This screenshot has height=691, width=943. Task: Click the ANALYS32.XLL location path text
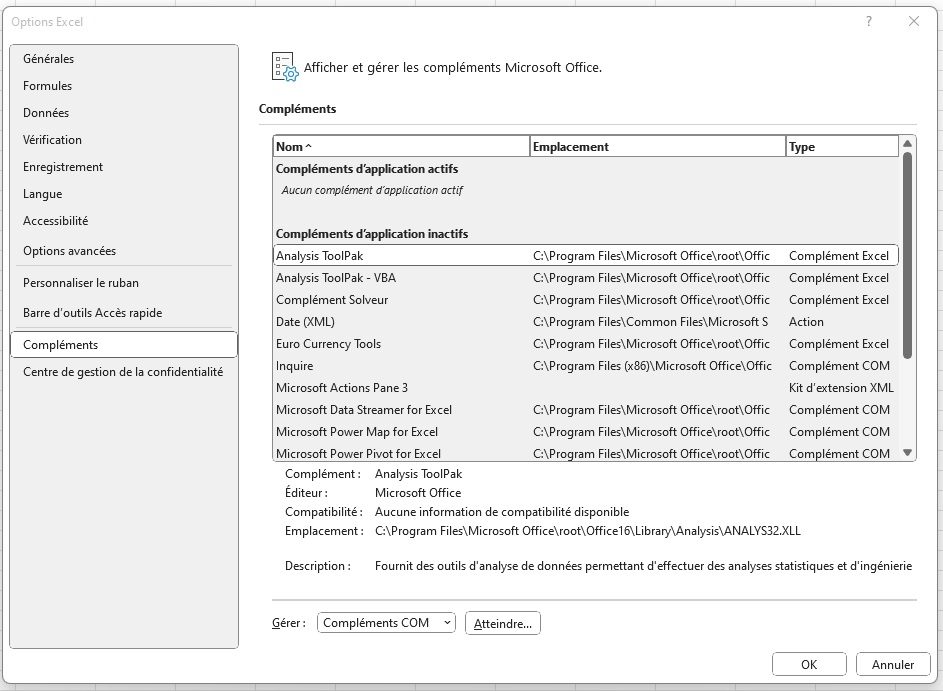[588, 531]
